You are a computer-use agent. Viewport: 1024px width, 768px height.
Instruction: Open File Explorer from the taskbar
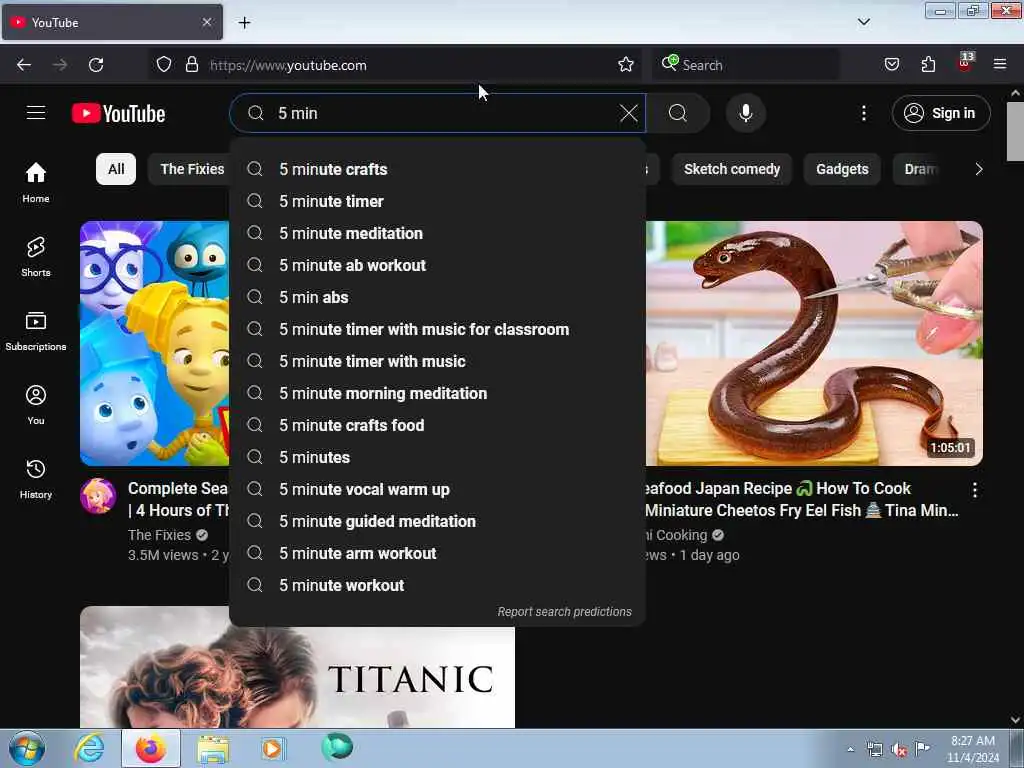pos(213,748)
